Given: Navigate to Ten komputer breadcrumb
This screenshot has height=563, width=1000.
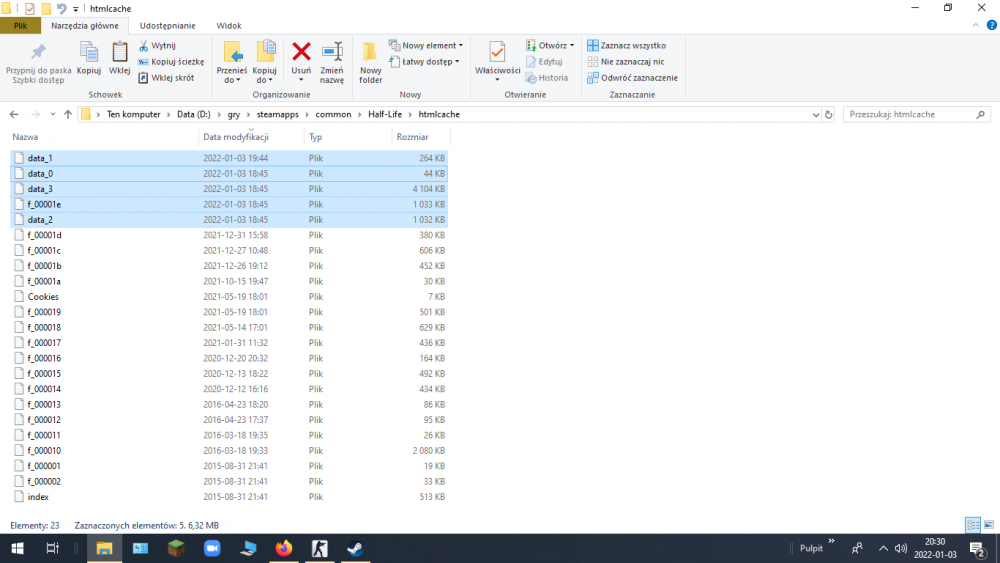Looking at the screenshot, I should coord(133,114).
